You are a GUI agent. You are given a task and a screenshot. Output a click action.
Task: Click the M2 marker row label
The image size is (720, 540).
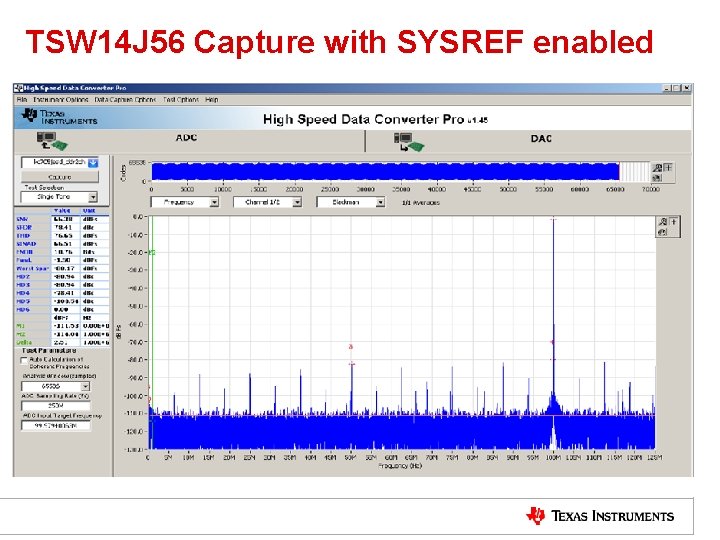(x=21, y=334)
